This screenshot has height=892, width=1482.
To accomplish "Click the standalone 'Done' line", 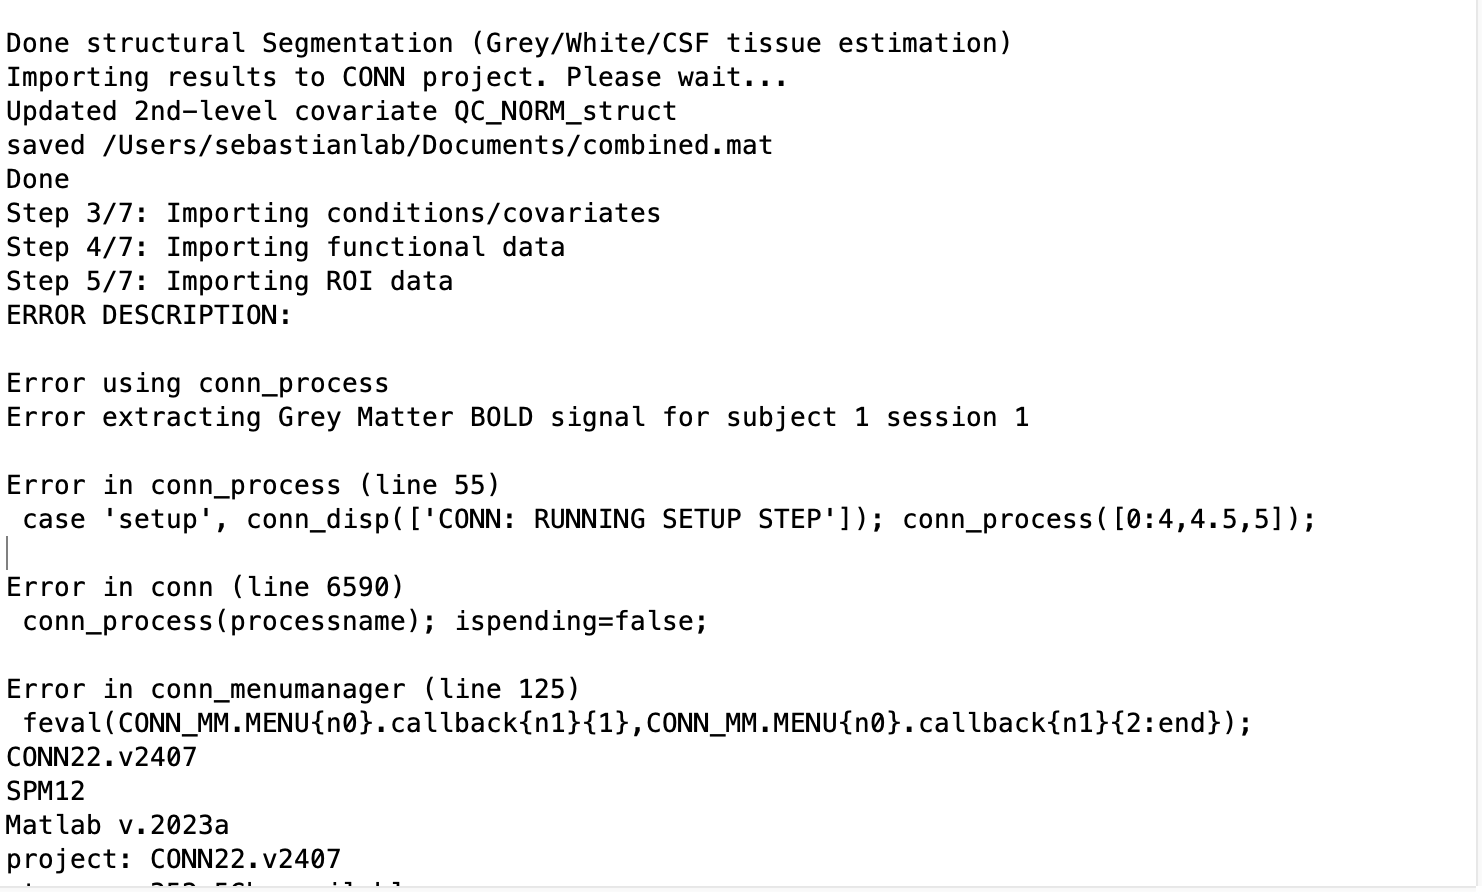I will click(38, 180).
